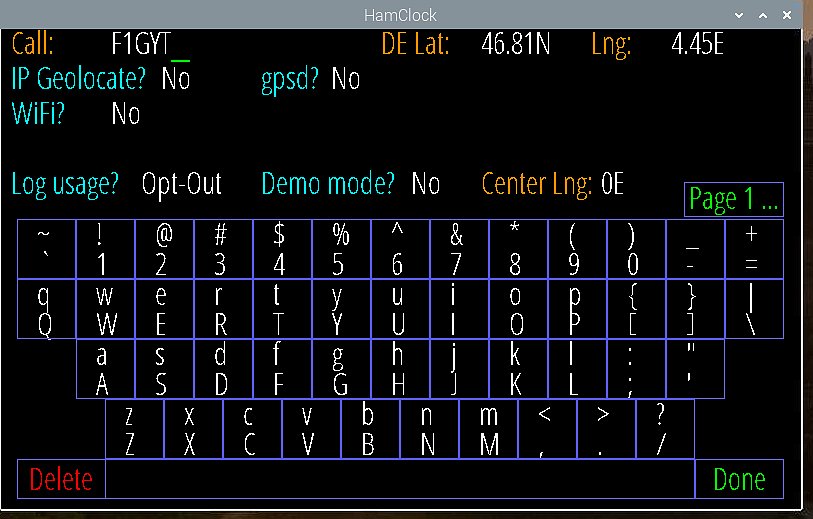Tap the 1 / exclamation key
The width and height of the screenshot is (813, 519).
[106, 249]
